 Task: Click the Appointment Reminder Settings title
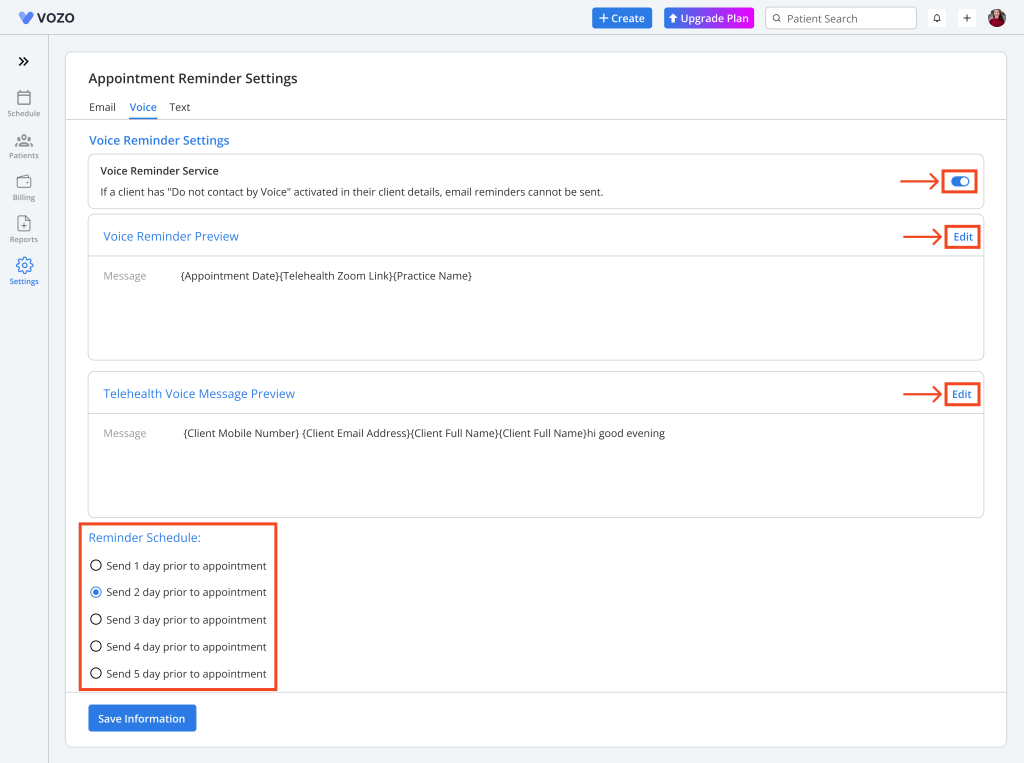[193, 78]
